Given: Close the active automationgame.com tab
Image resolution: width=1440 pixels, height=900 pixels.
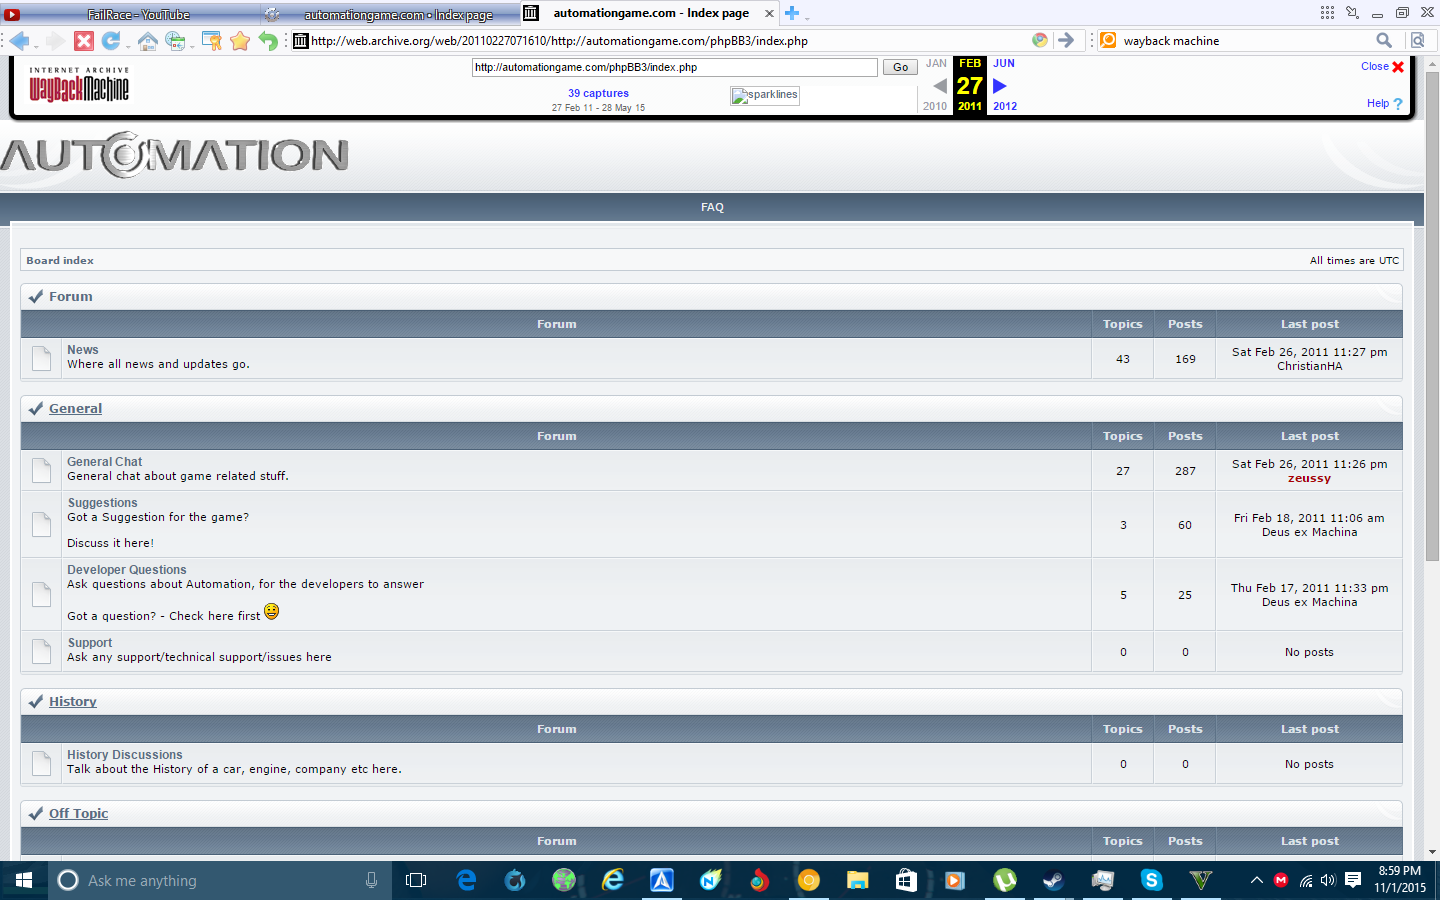Looking at the screenshot, I should point(769,13).
